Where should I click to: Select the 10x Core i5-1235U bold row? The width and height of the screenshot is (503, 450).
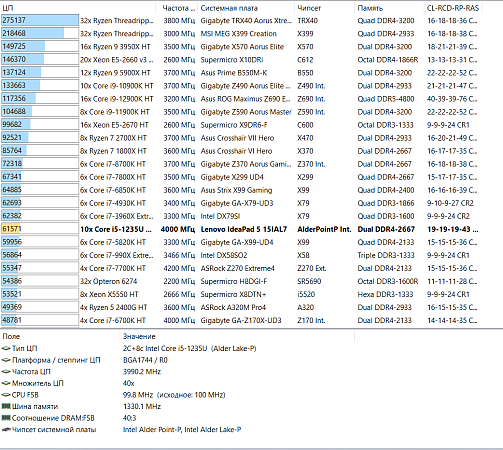241,229
